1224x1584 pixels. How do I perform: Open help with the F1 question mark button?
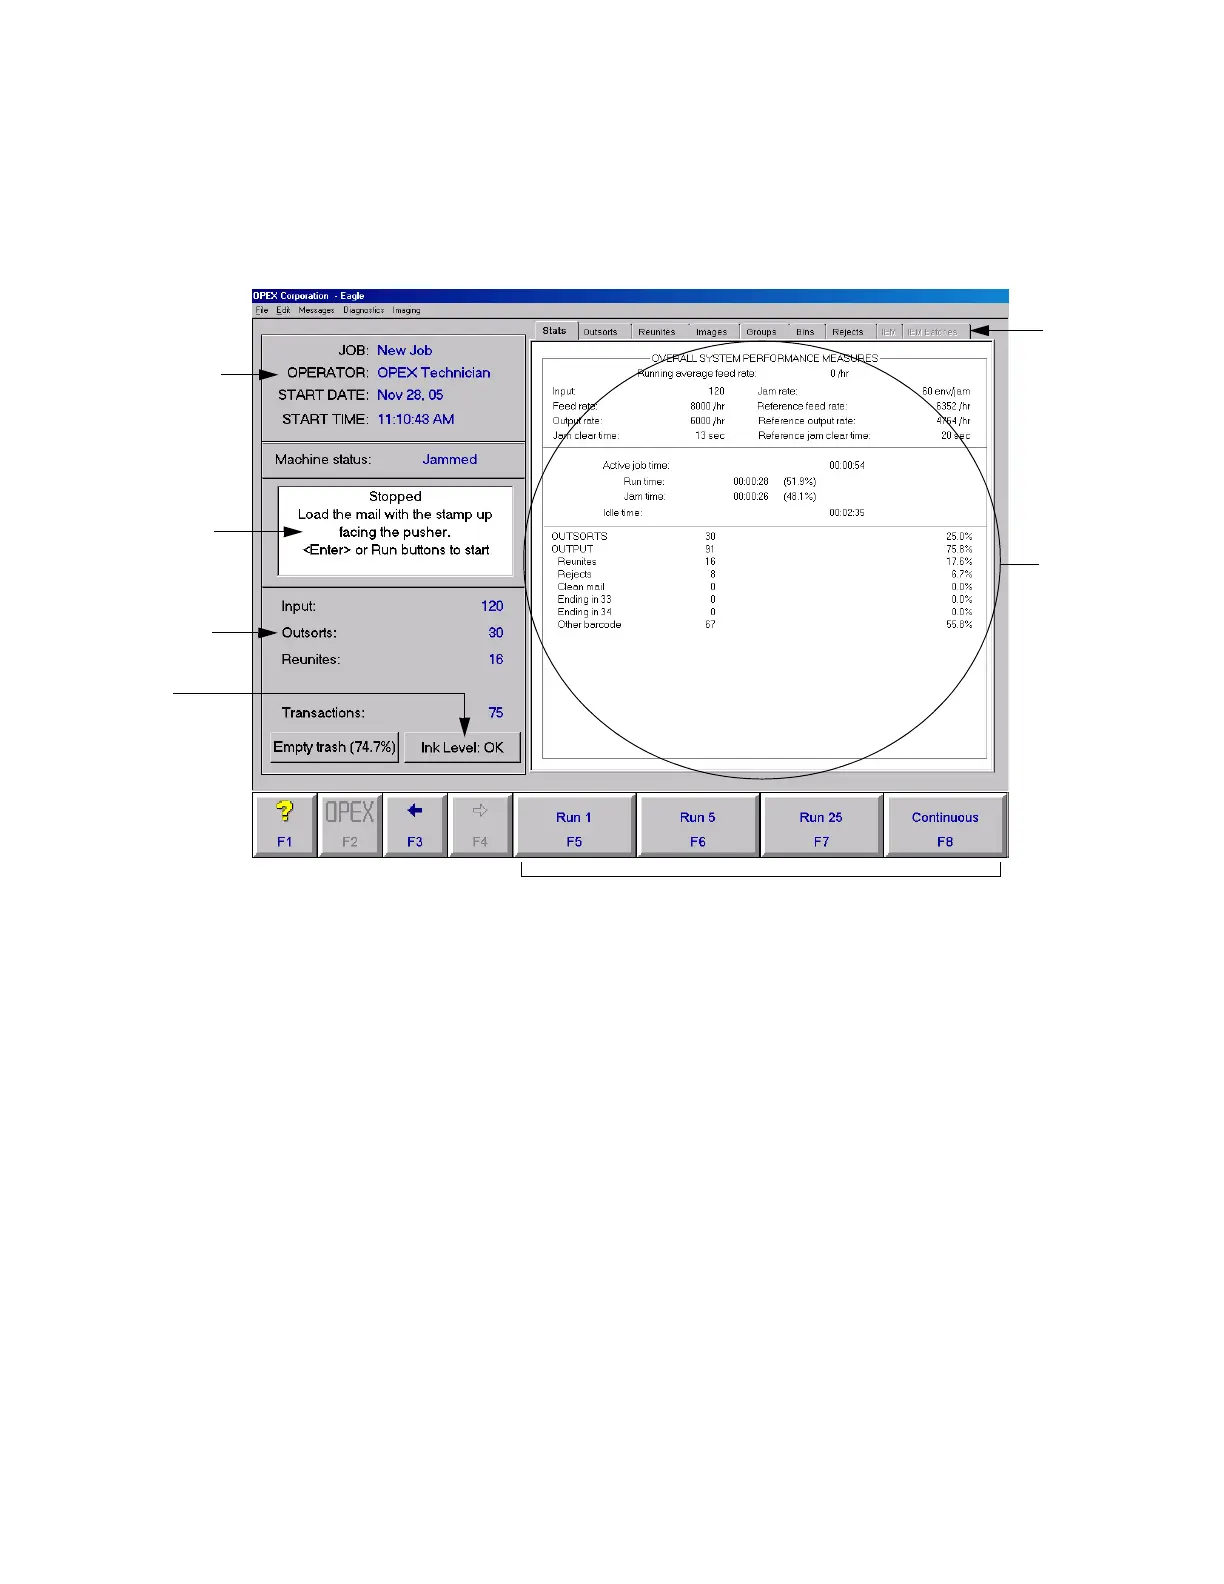click(x=285, y=825)
